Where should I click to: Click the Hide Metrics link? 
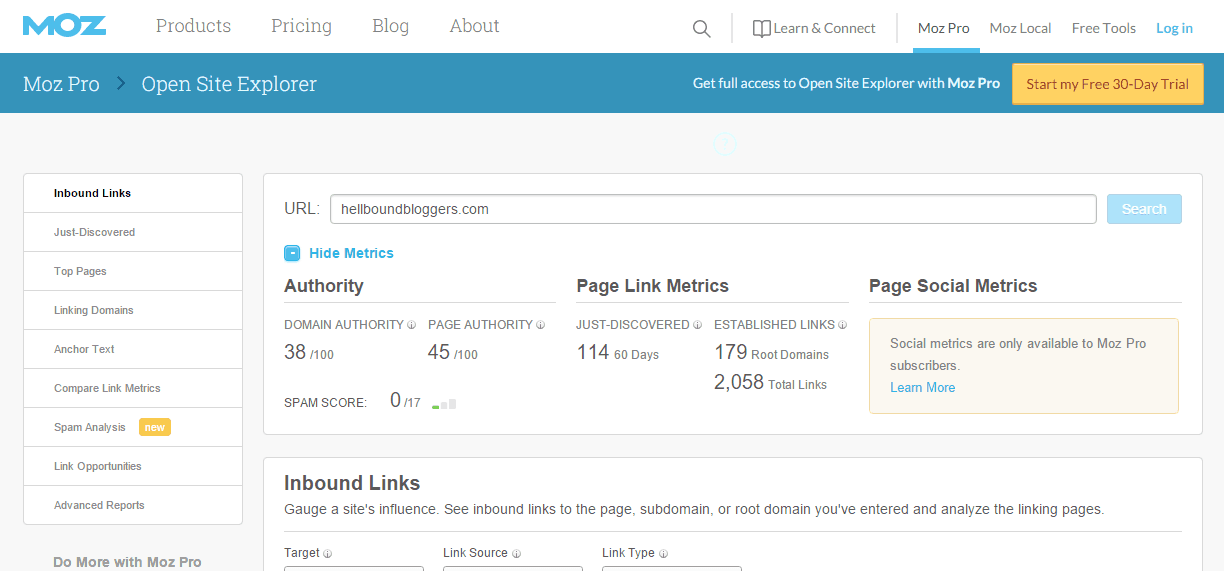pos(351,253)
